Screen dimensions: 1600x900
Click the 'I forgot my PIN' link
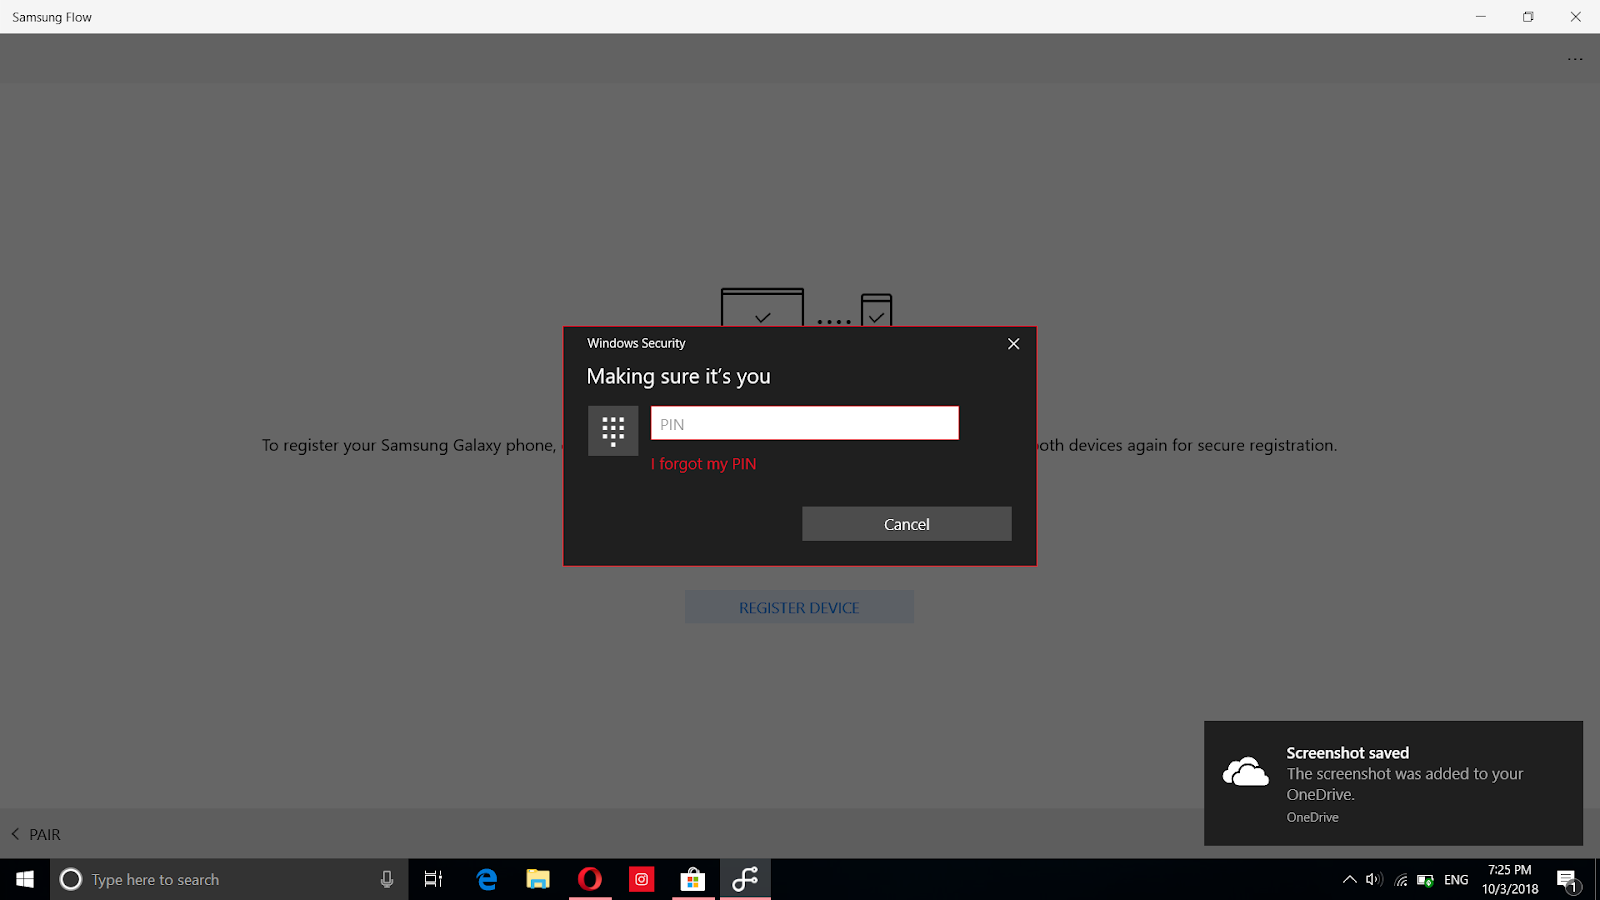703,464
